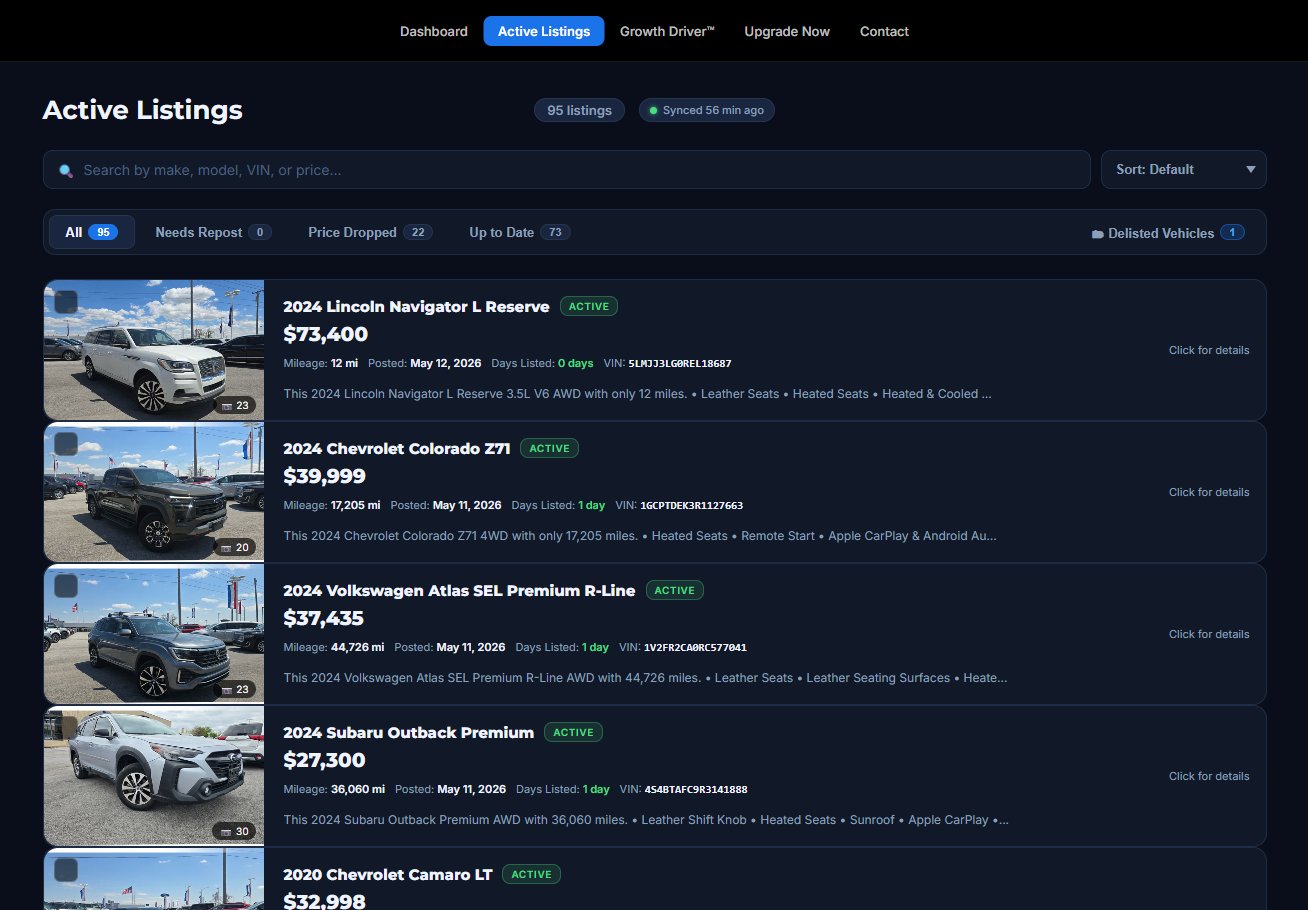The image size is (1308, 910).
Task: Click the 2024 Volkswagen Atlas SEL Premium R-Line title
Action: coord(459,590)
